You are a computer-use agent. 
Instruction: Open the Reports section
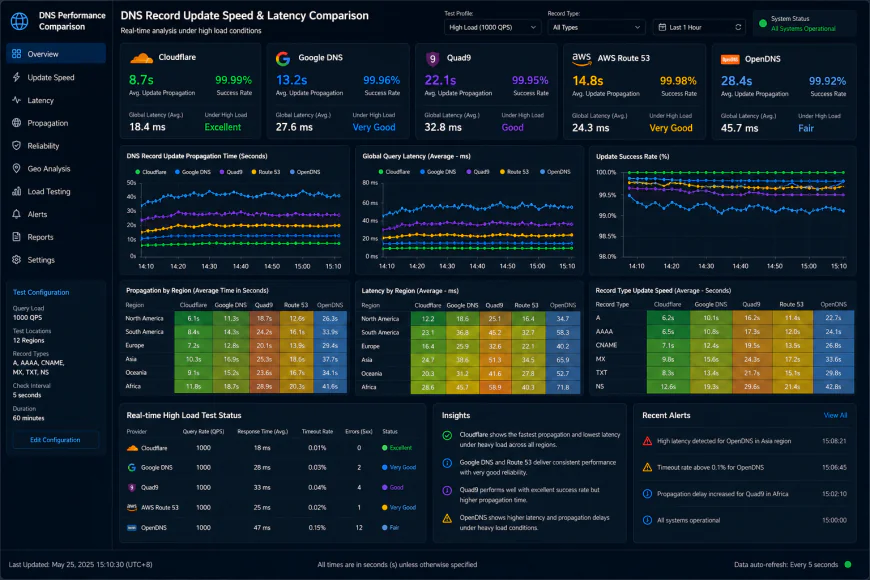(56, 236)
